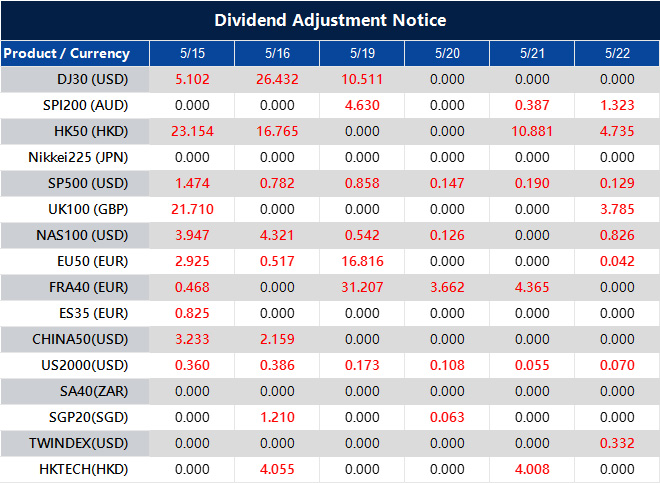Click the UK100 (GBP) product cell

click(79, 209)
